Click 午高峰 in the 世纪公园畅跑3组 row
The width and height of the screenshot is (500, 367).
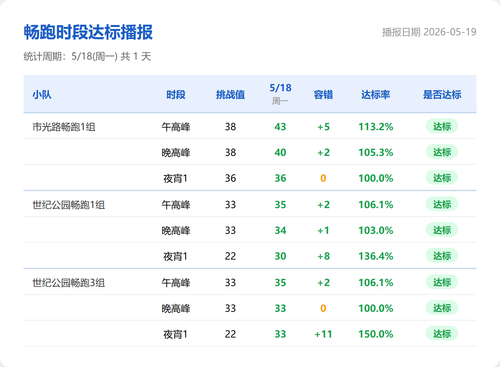(176, 283)
